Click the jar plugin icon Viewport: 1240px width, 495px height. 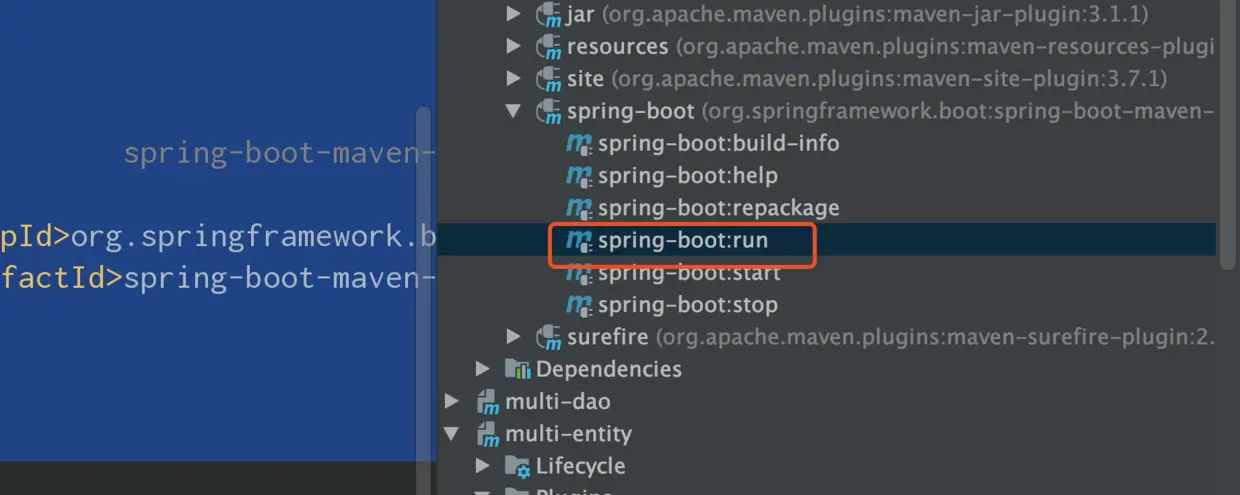pos(548,15)
